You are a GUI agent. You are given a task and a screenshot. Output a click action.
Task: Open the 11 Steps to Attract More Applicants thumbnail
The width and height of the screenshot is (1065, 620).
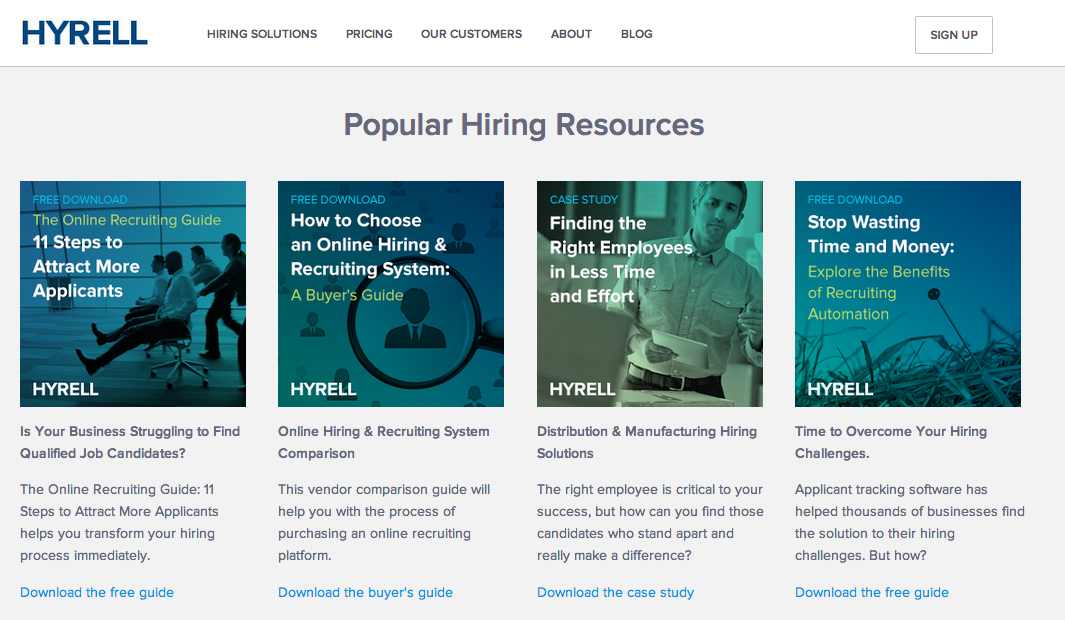[x=133, y=294]
